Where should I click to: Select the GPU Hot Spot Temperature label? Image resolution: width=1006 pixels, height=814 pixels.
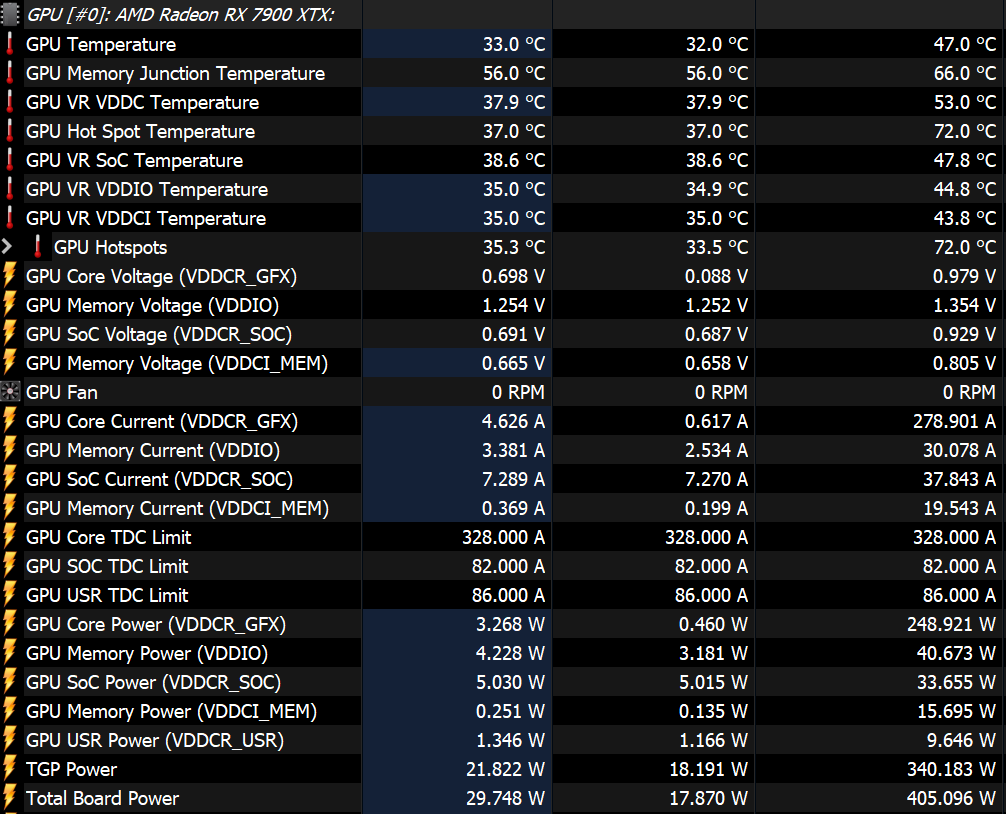click(141, 131)
